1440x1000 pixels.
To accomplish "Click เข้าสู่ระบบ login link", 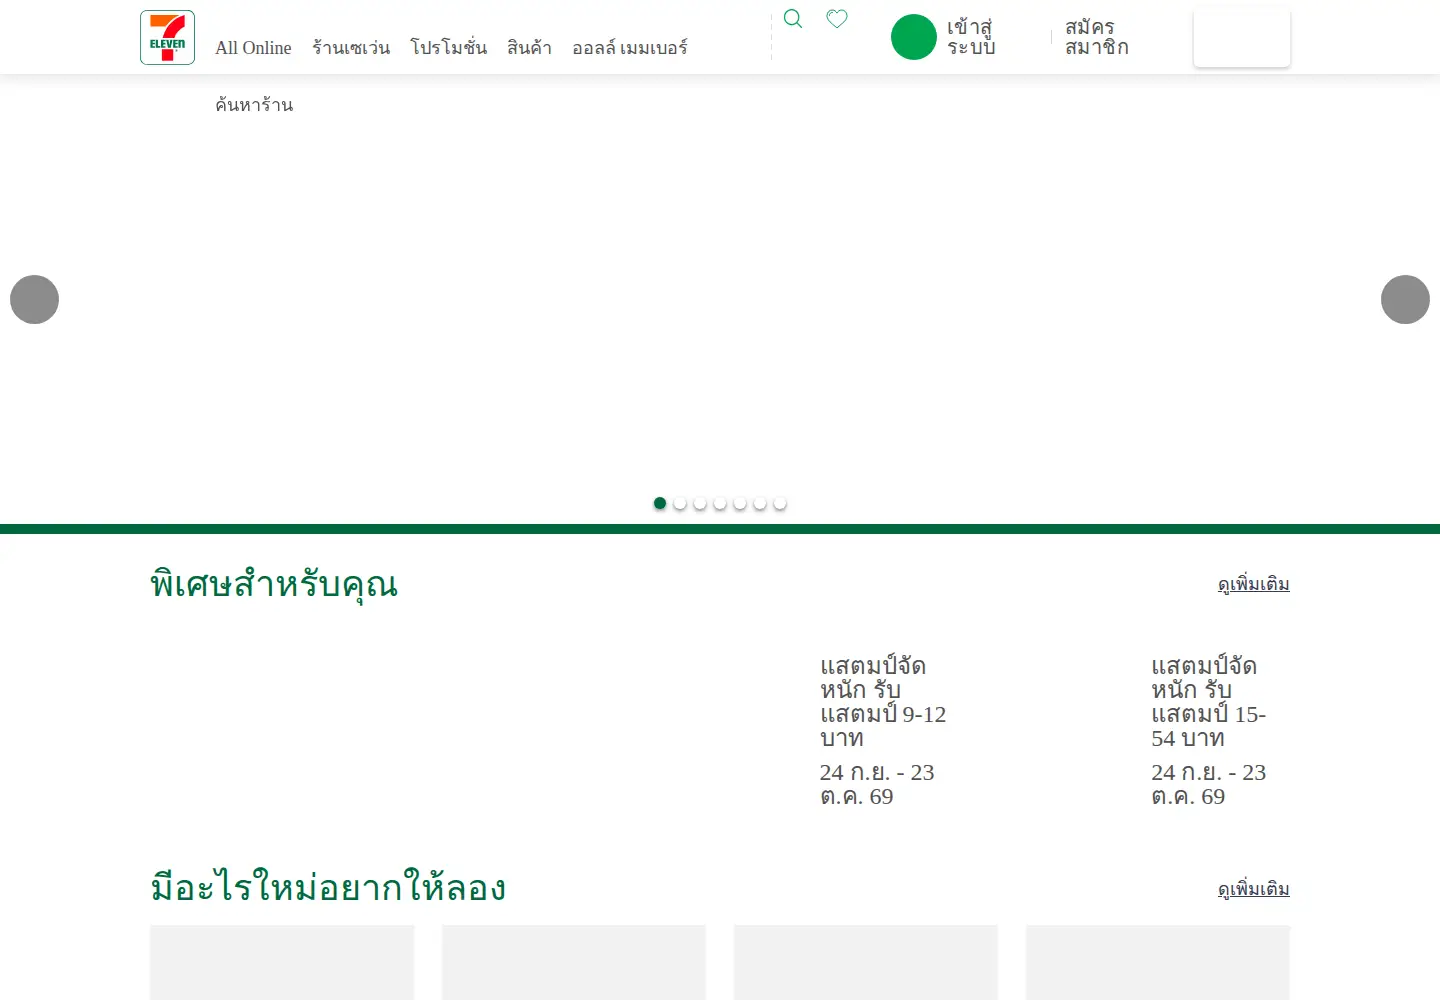I will (x=971, y=37).
